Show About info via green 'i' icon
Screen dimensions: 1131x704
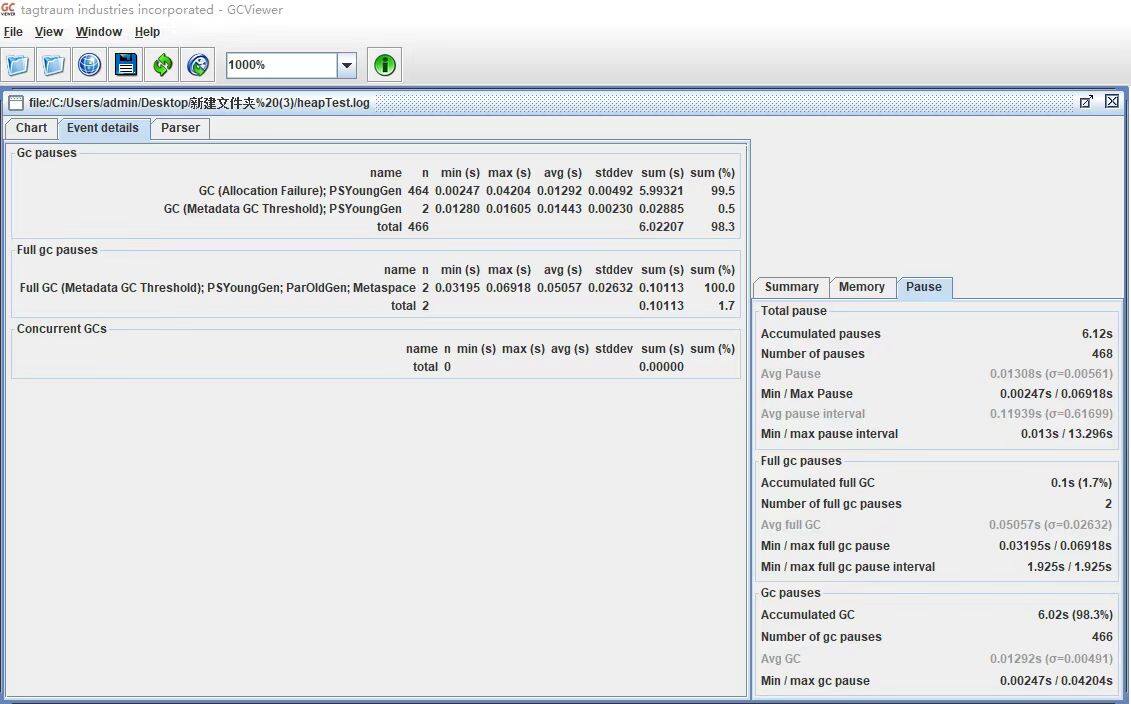click(384, 65)
